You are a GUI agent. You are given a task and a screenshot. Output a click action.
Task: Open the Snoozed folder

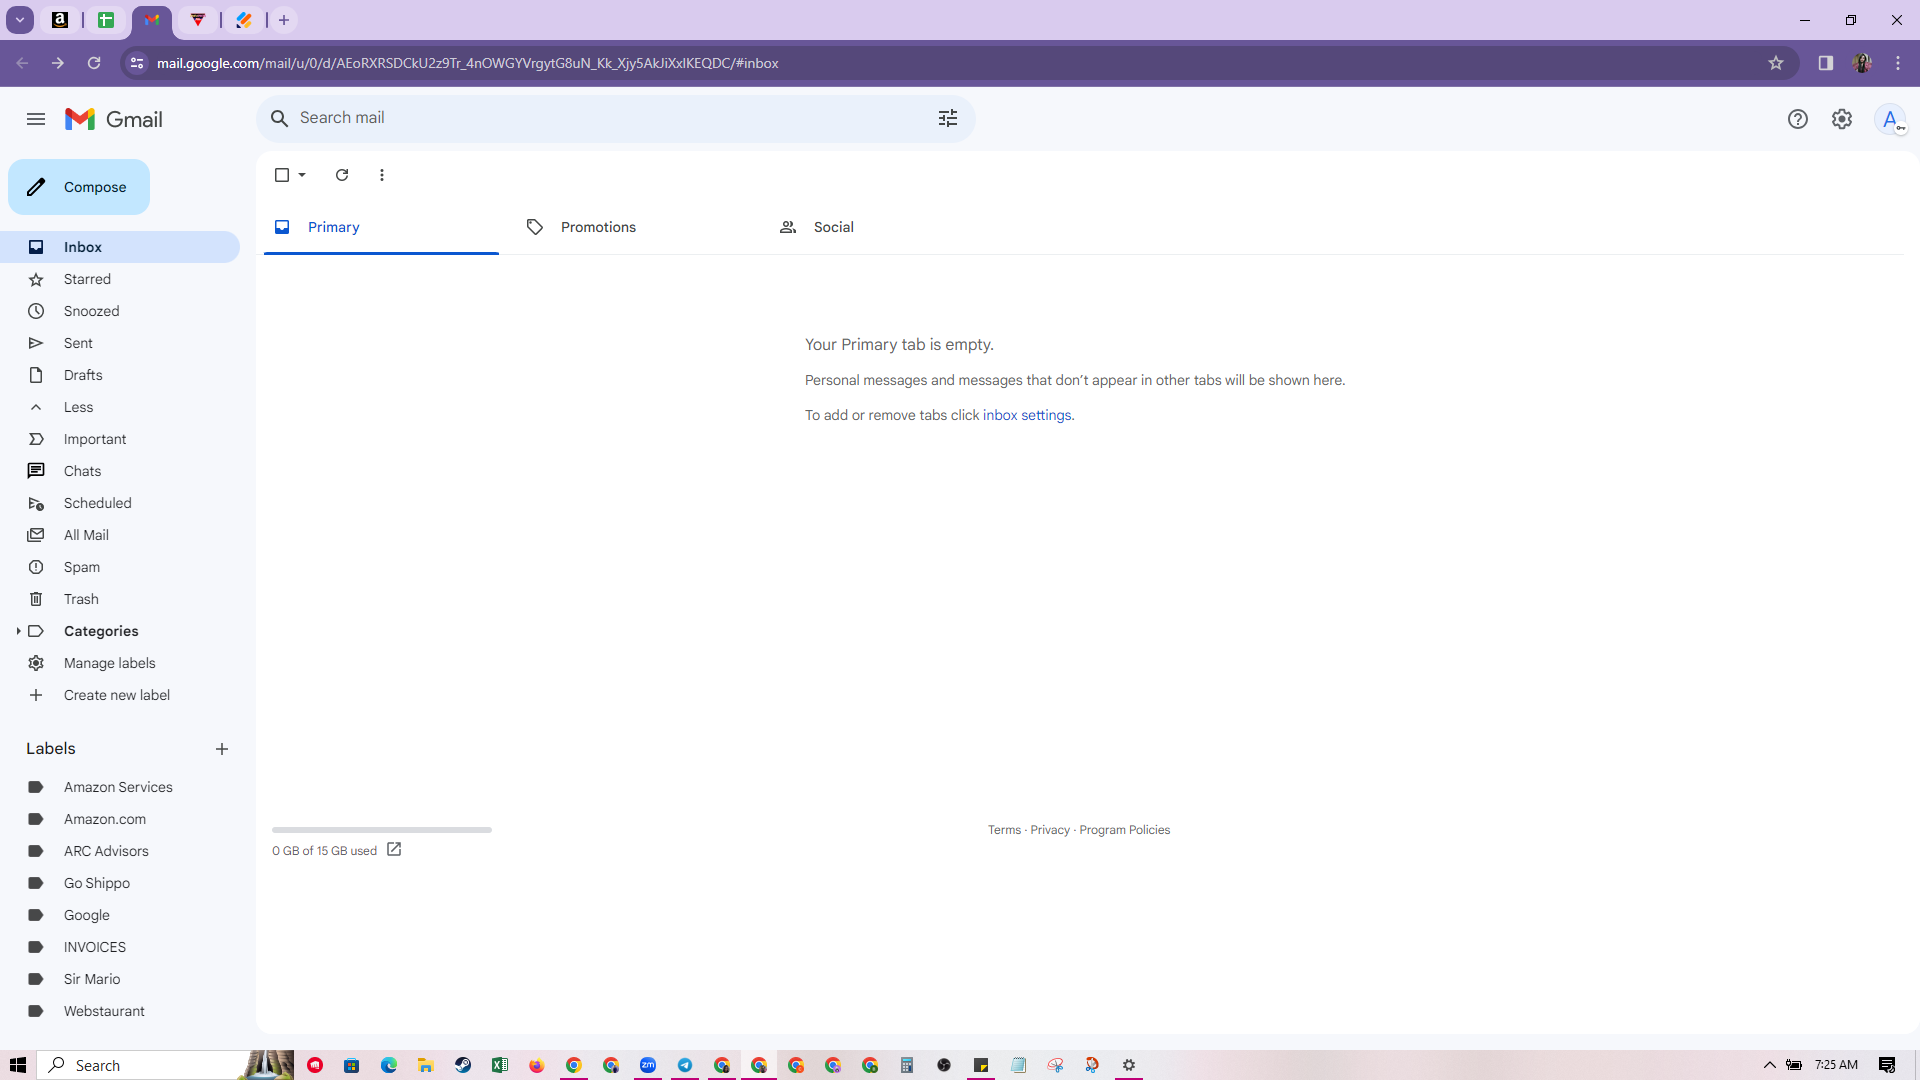[x=120, y=311]
